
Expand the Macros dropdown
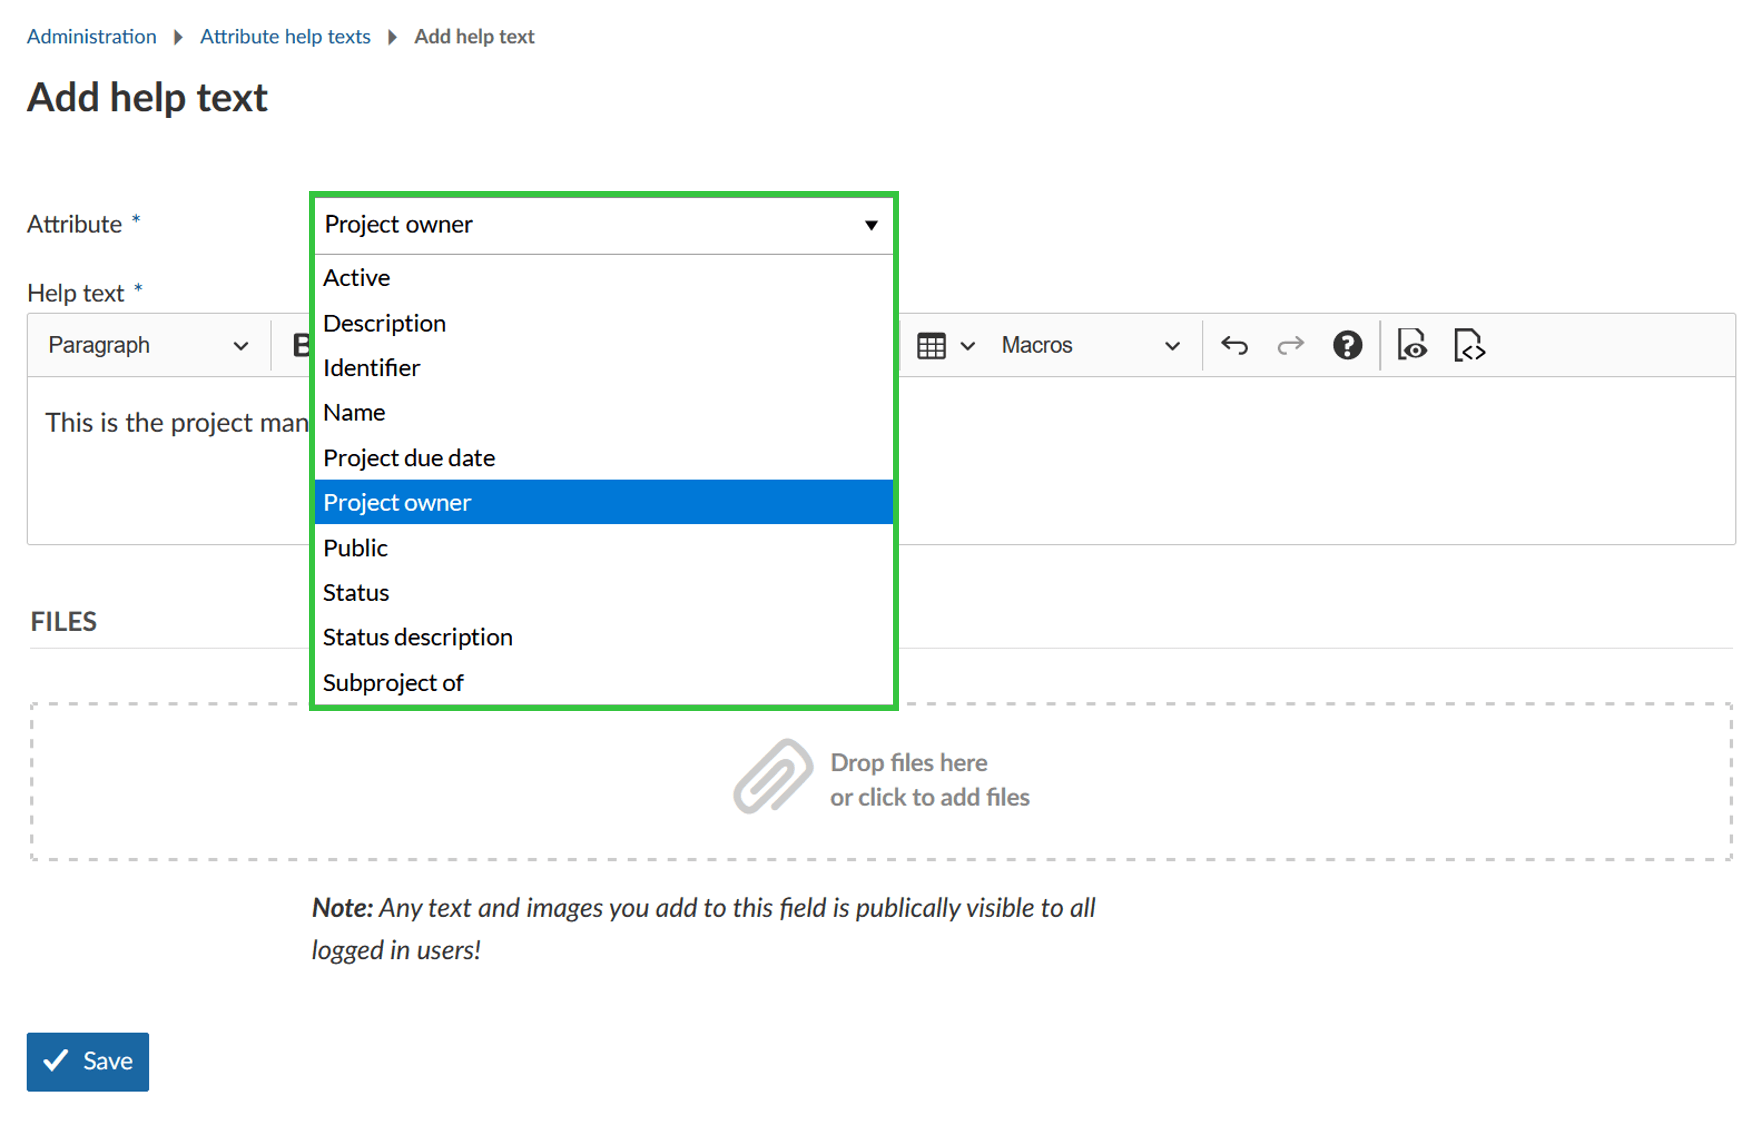tap(1090, 346)
